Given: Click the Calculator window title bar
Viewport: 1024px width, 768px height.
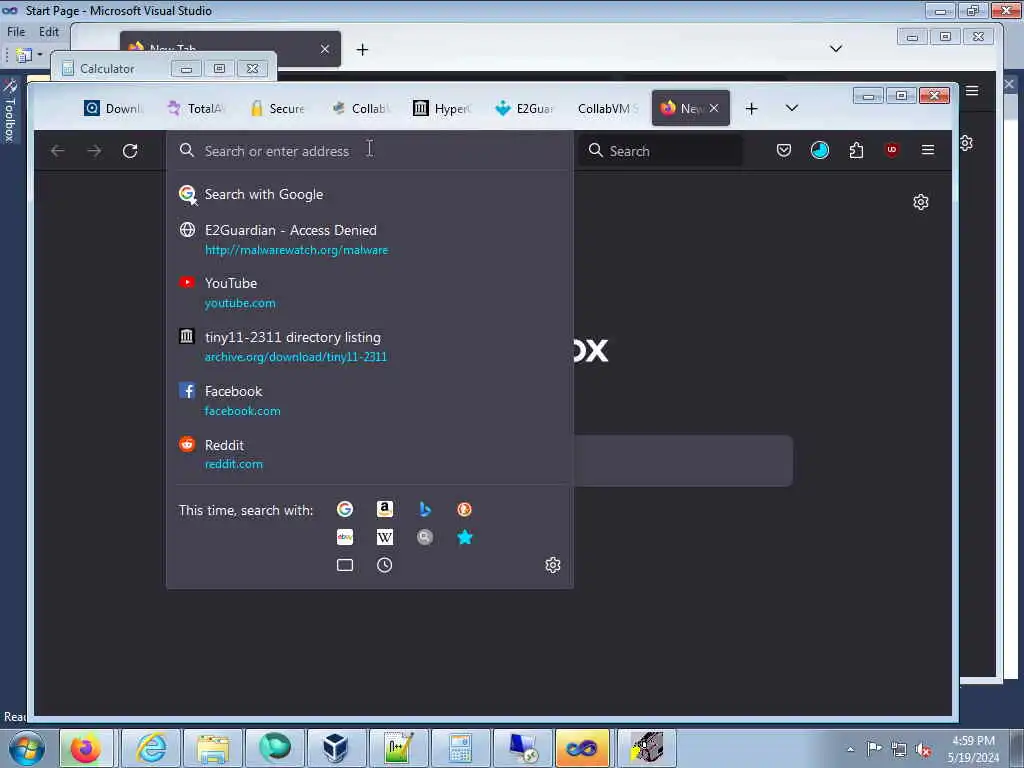Looking at the screenshot, I should 163,69.
